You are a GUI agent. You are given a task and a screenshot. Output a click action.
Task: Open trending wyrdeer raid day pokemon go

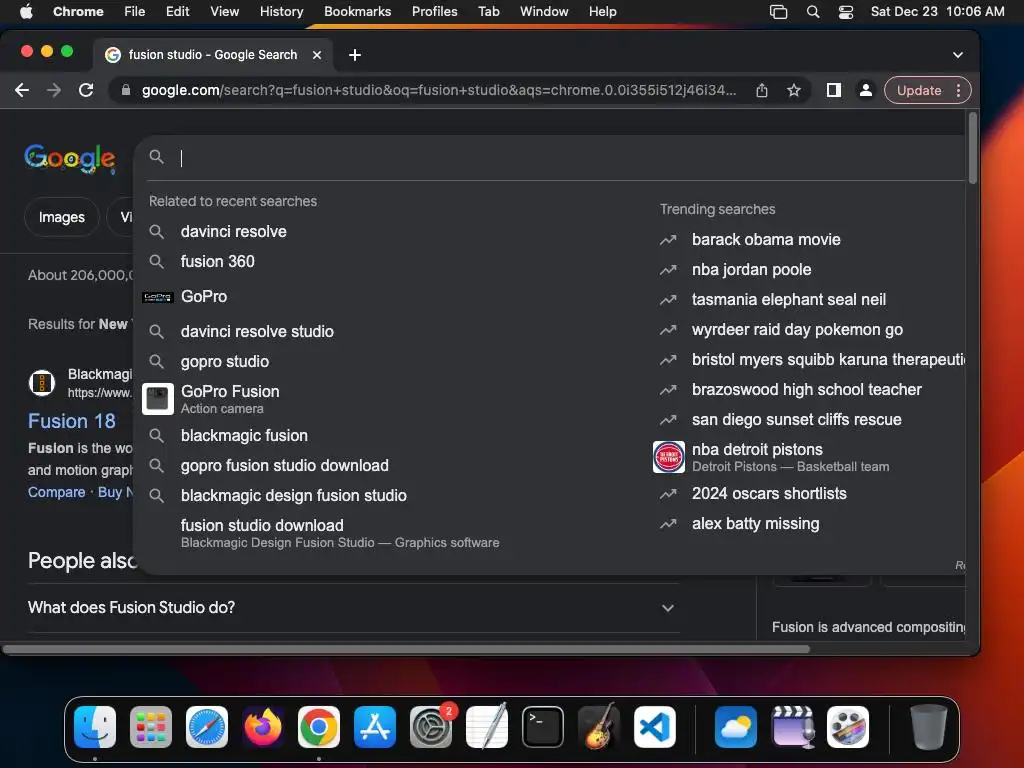coord(797,330)
